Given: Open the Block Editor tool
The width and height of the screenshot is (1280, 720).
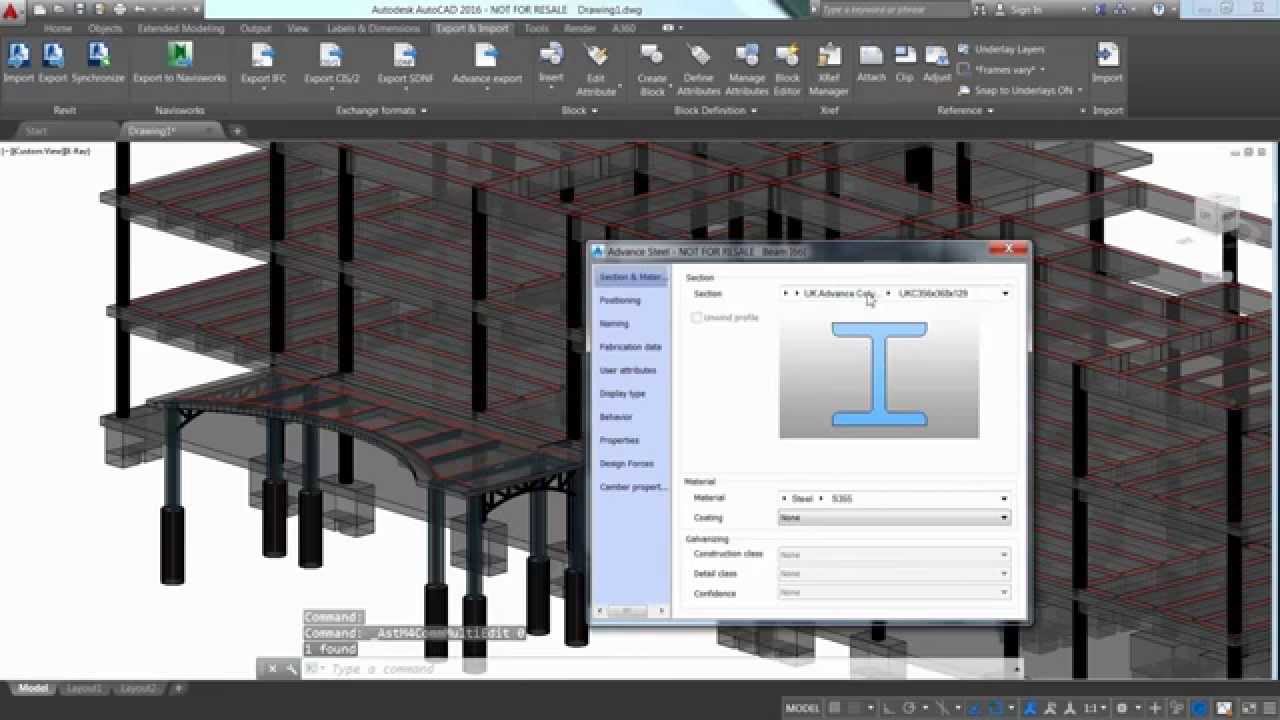Looking at the screenshot, I should [787, 58].
